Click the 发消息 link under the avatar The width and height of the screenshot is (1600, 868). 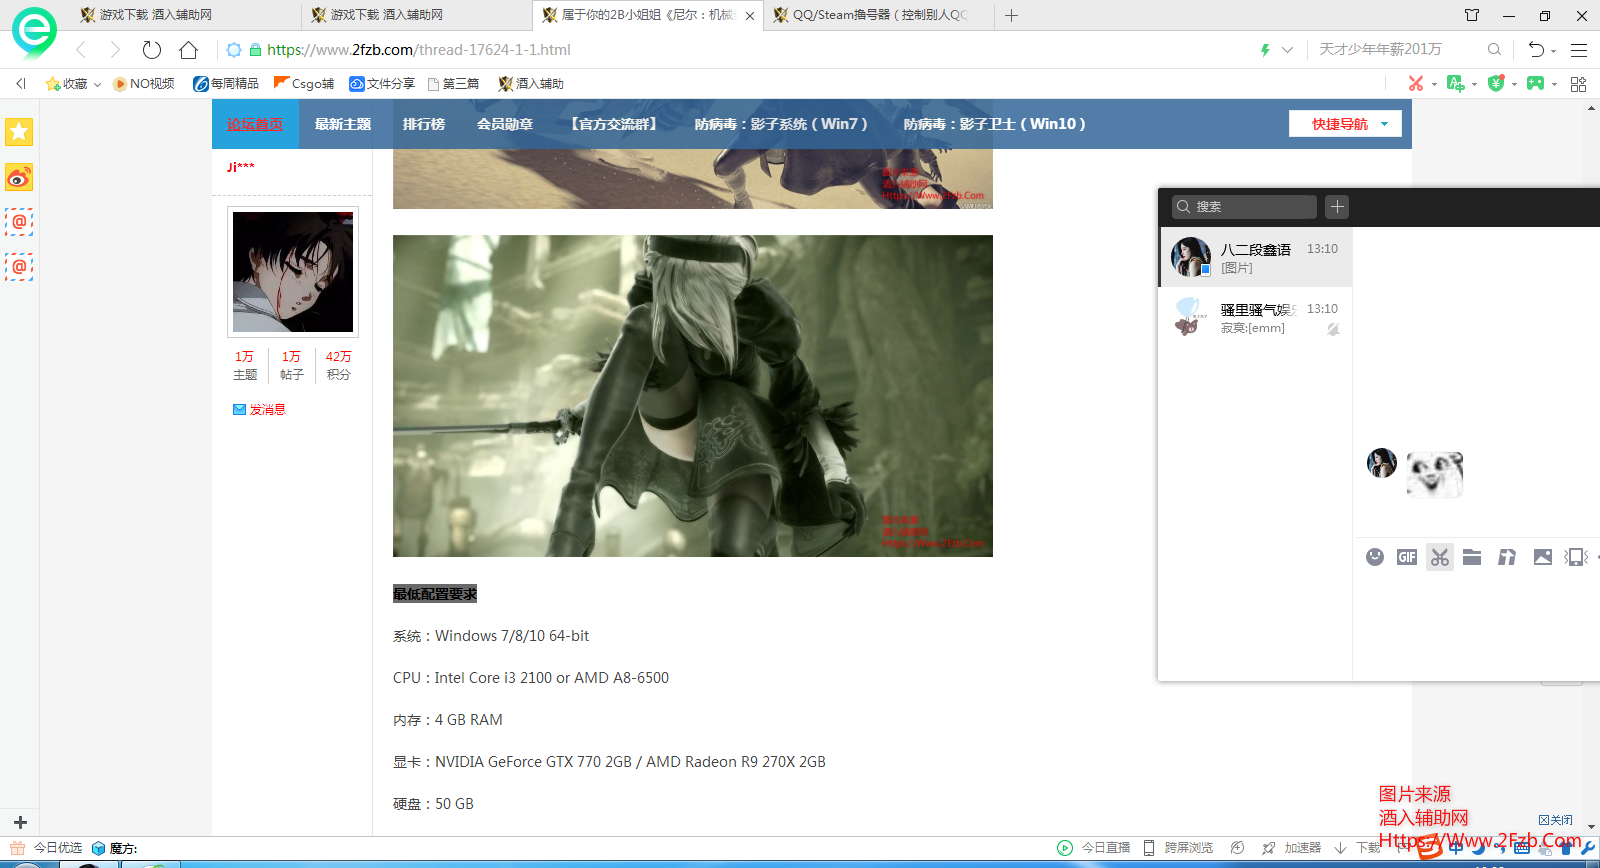267,410
